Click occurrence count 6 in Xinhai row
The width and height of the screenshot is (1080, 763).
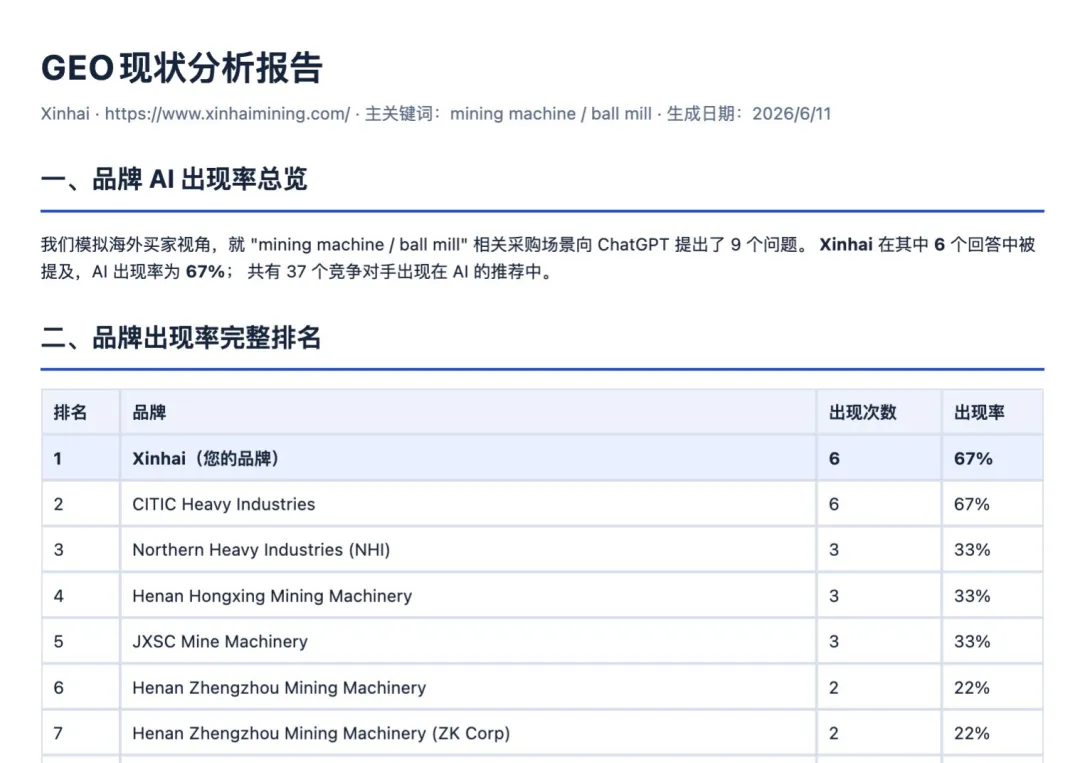[834, 459]
